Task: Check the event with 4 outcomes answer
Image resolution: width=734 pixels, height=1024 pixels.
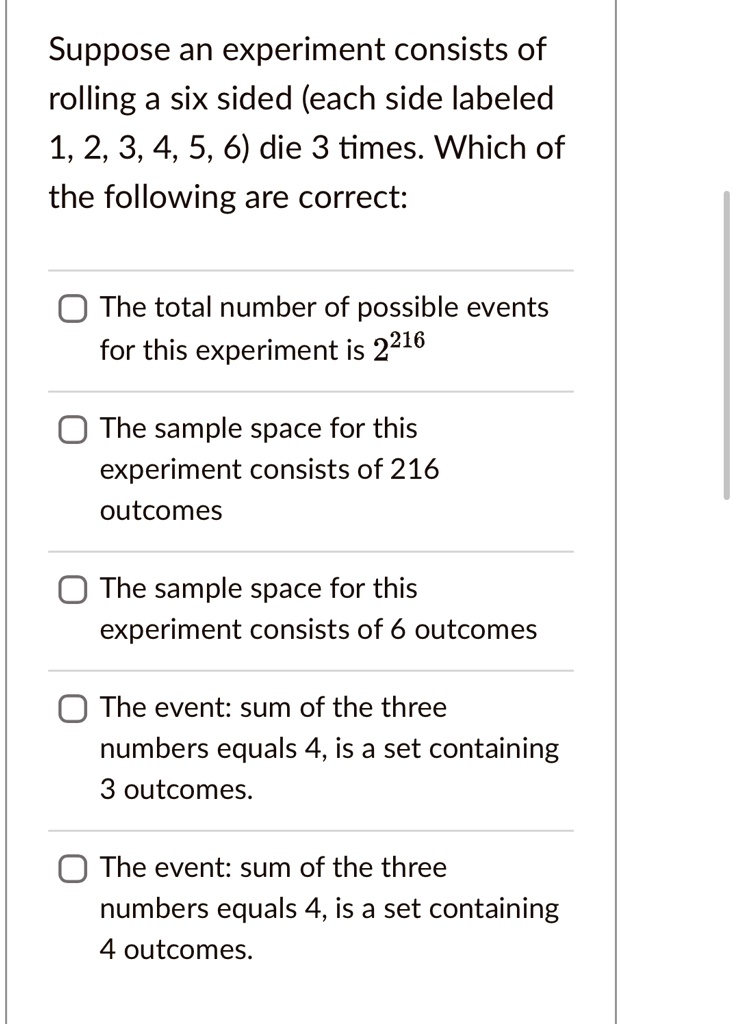Action: [x=71, y=869]
